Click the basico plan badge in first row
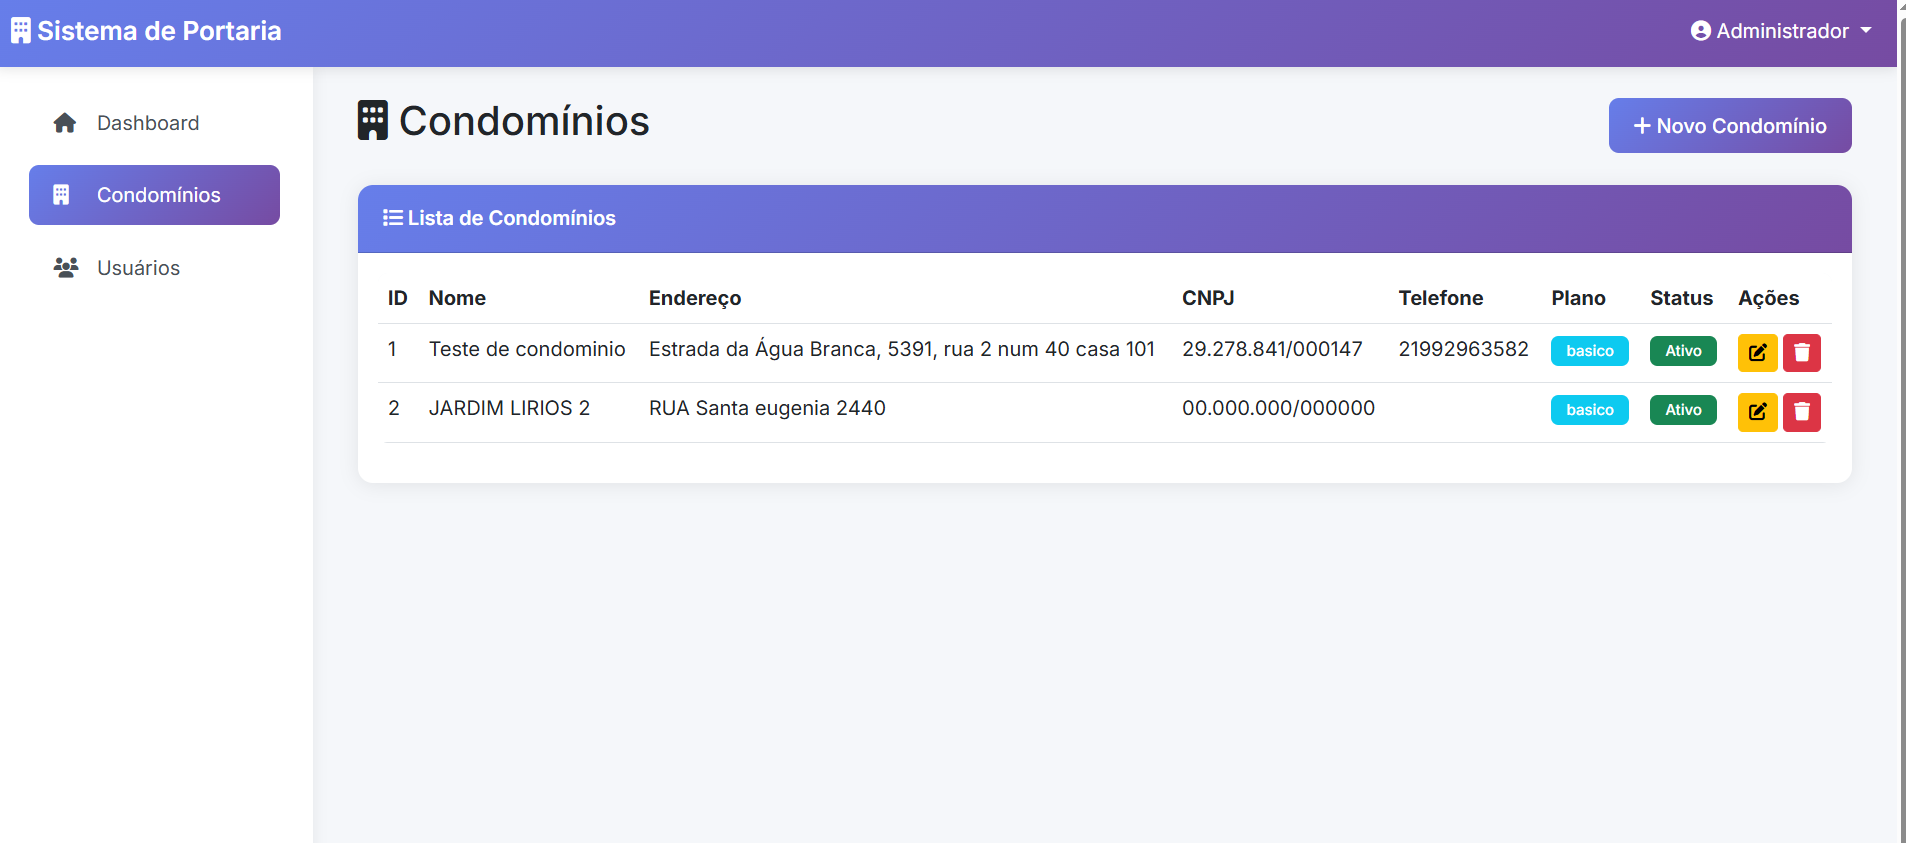This screenshot has height=843, width=1906. click(x=1589, y=351)
